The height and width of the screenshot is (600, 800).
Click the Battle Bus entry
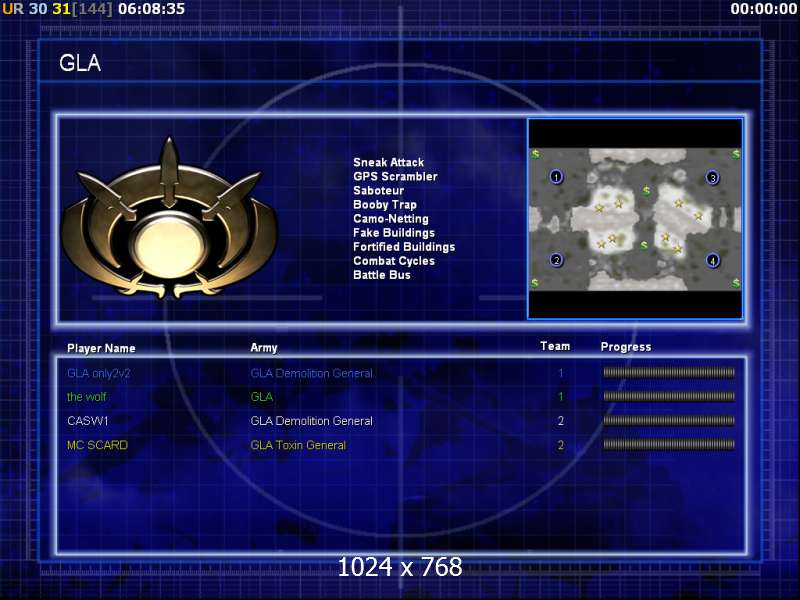(x=382, y=275)
